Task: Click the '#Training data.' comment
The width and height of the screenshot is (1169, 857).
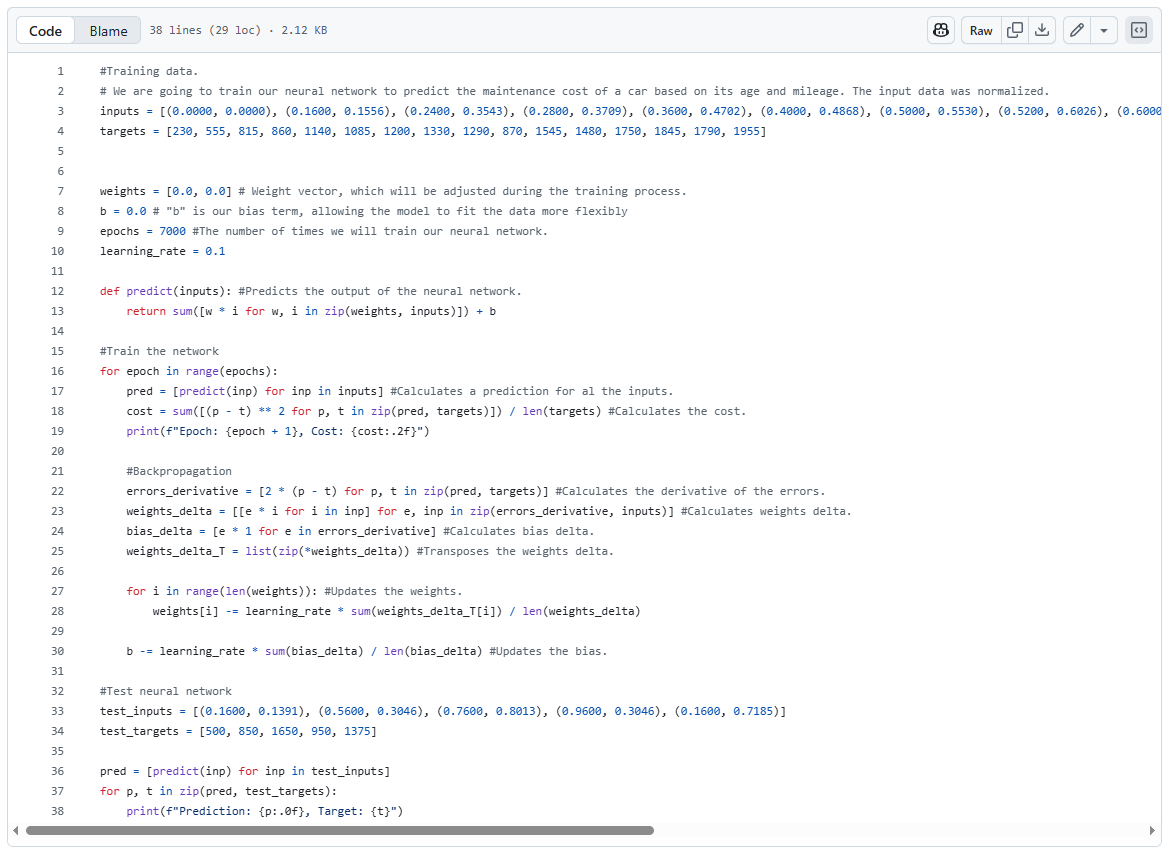Action: (149, 72)
